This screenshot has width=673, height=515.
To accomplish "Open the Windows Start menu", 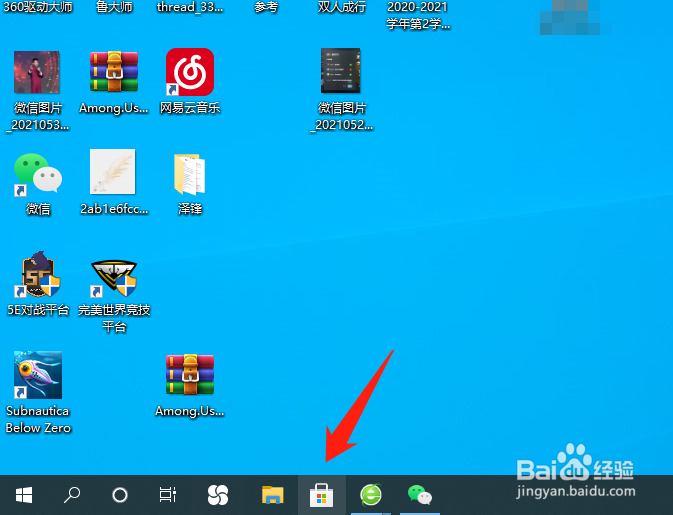I will [24, 495].
